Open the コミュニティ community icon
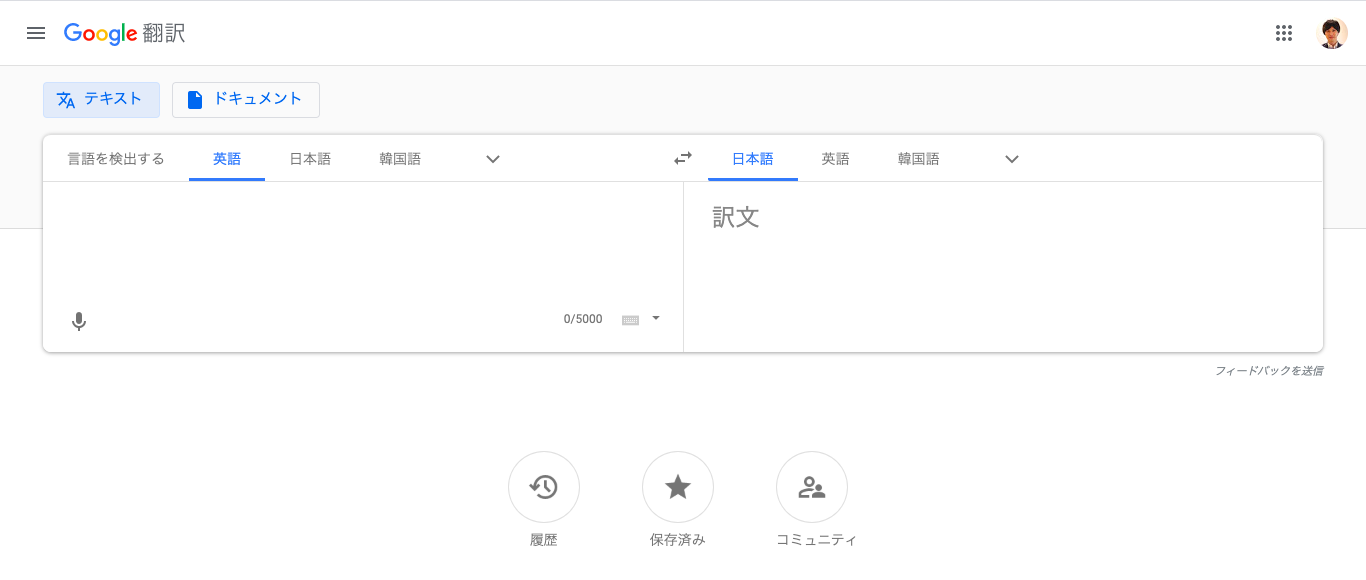Image resolution: width=1366 pixels, height=580 pixels. pyautogui.click(x=811, y=487)
